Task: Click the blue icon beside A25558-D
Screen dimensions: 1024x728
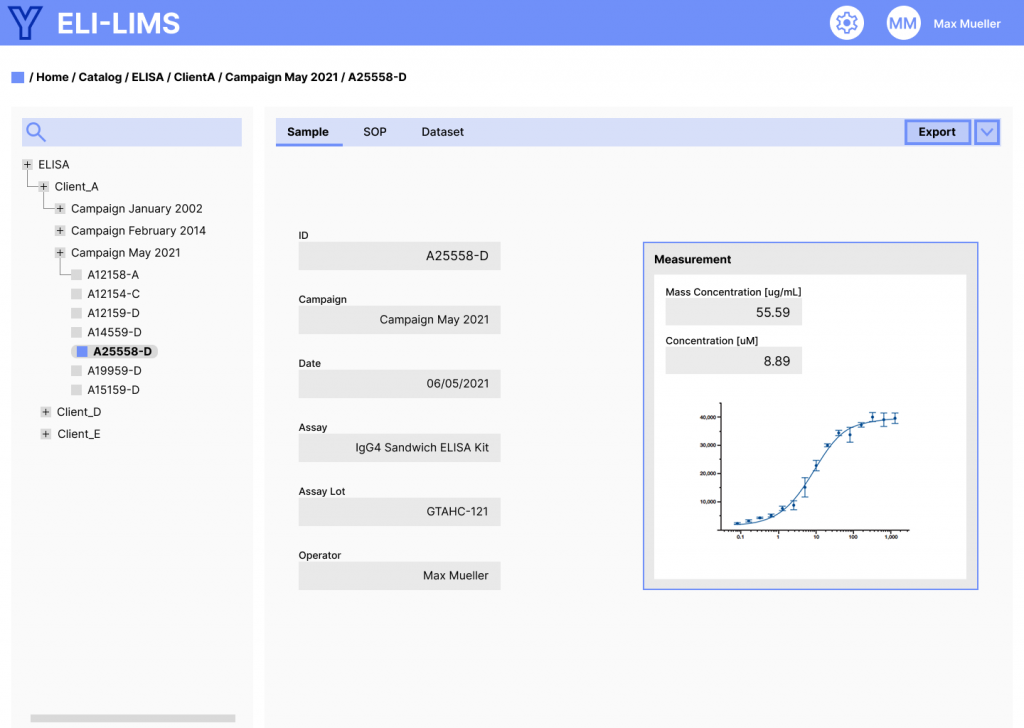Action: [82, 351]
